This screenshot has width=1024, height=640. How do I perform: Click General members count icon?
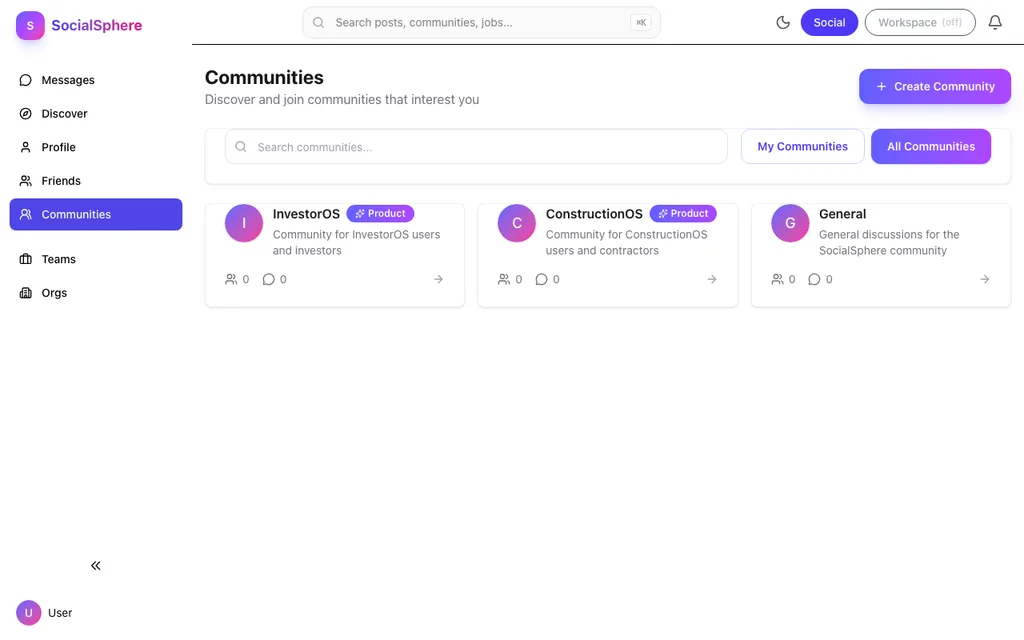tap(777, 280)
